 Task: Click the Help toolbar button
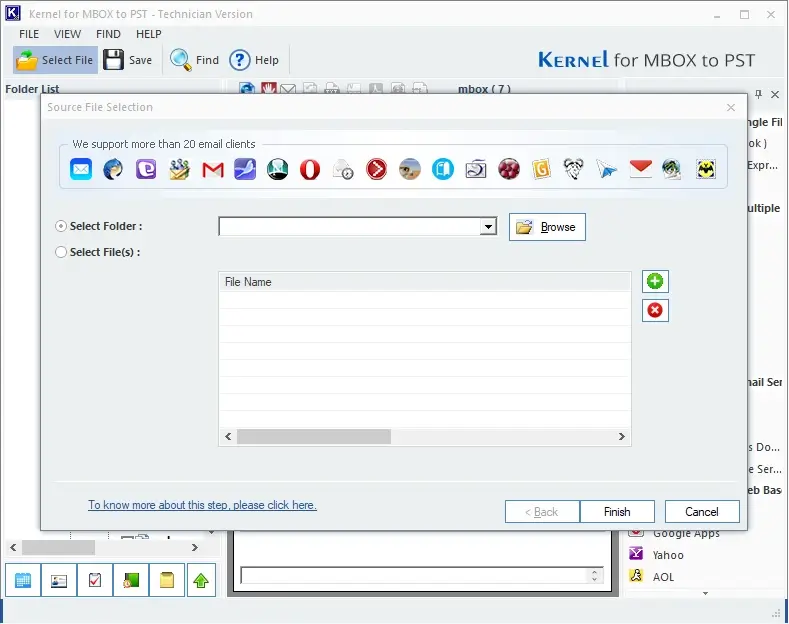254,60
